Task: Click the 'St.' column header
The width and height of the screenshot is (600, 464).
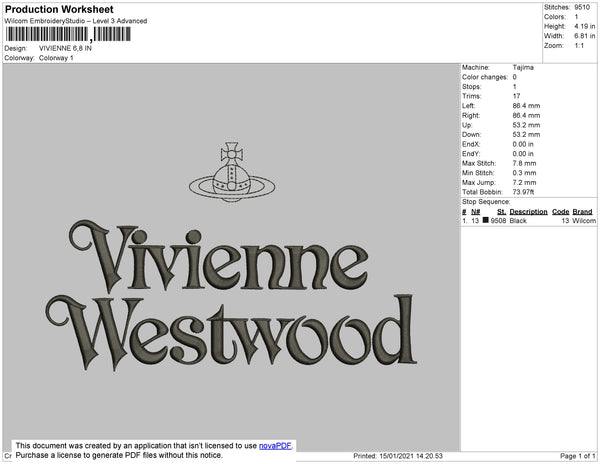Action: (501, 212)
